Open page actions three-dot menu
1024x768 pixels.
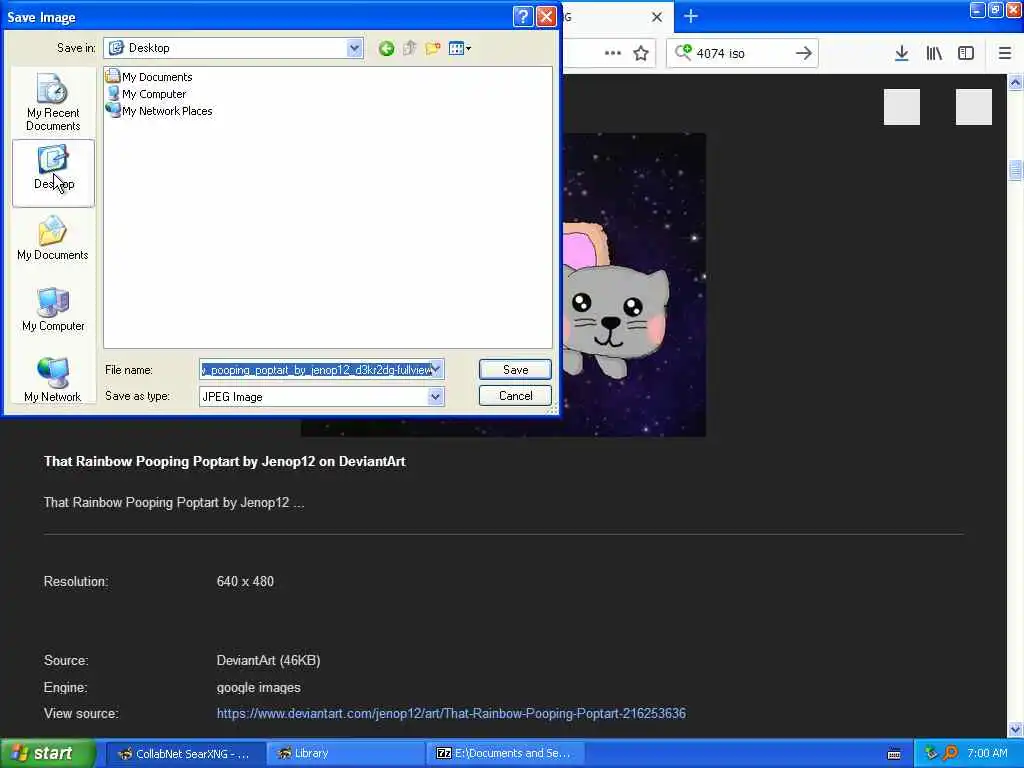(613, 53)
